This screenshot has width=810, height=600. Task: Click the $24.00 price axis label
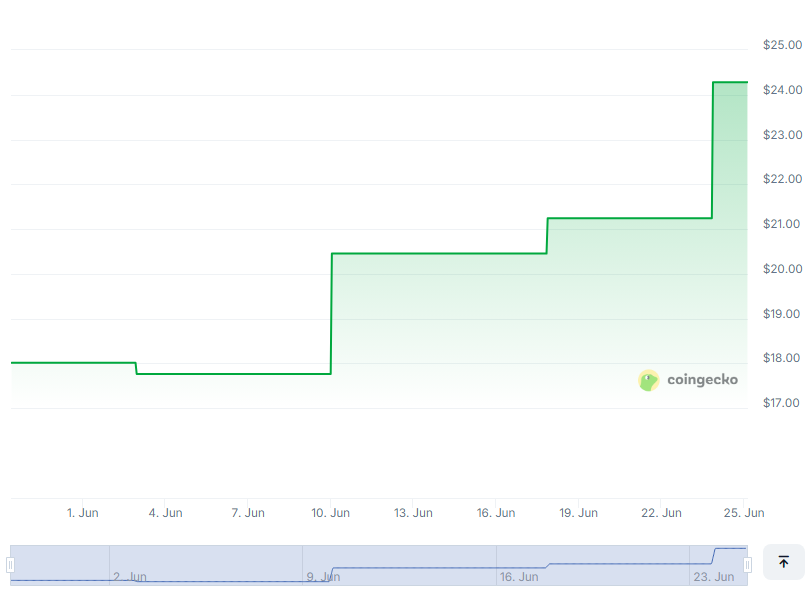click(782, 90)
